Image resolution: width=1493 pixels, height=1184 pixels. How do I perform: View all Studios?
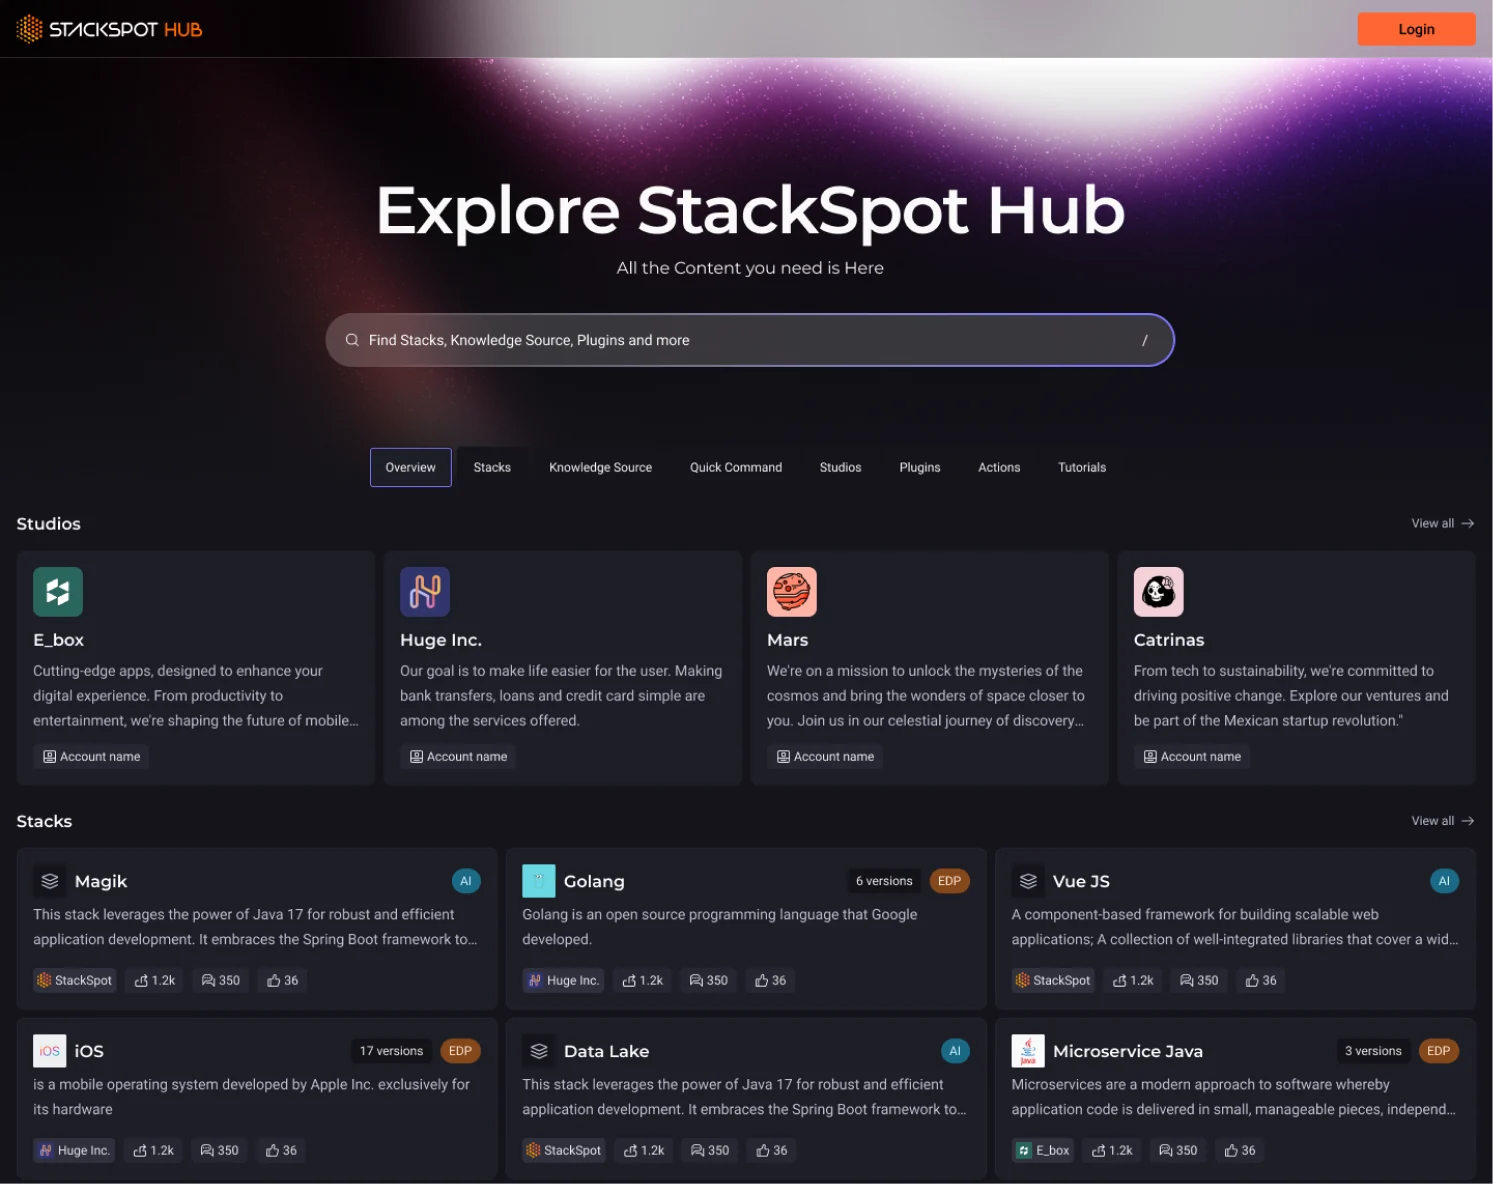(1442, 523)
